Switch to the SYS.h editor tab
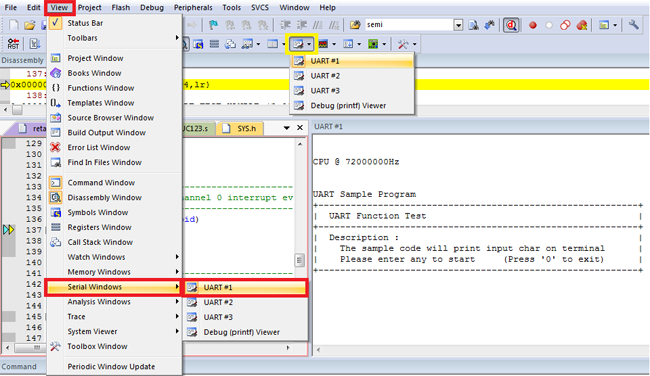This screenshot has width=650, height=376. click(240, 129)
